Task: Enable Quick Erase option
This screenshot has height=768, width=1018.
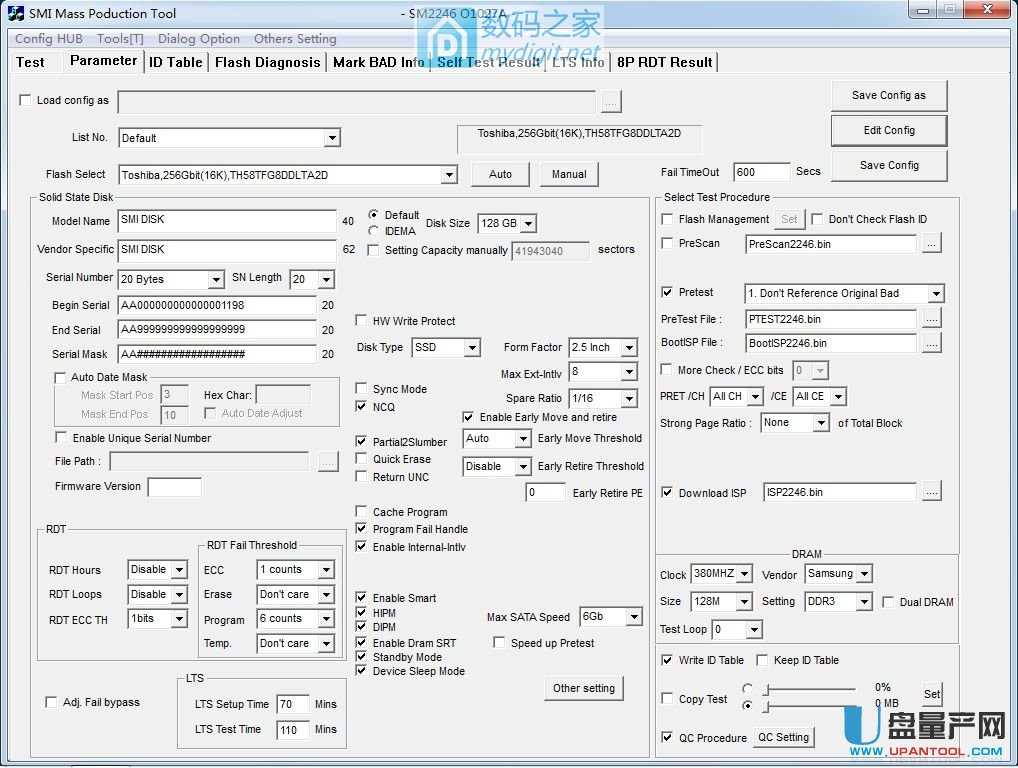Action: (x=362, y=459)
